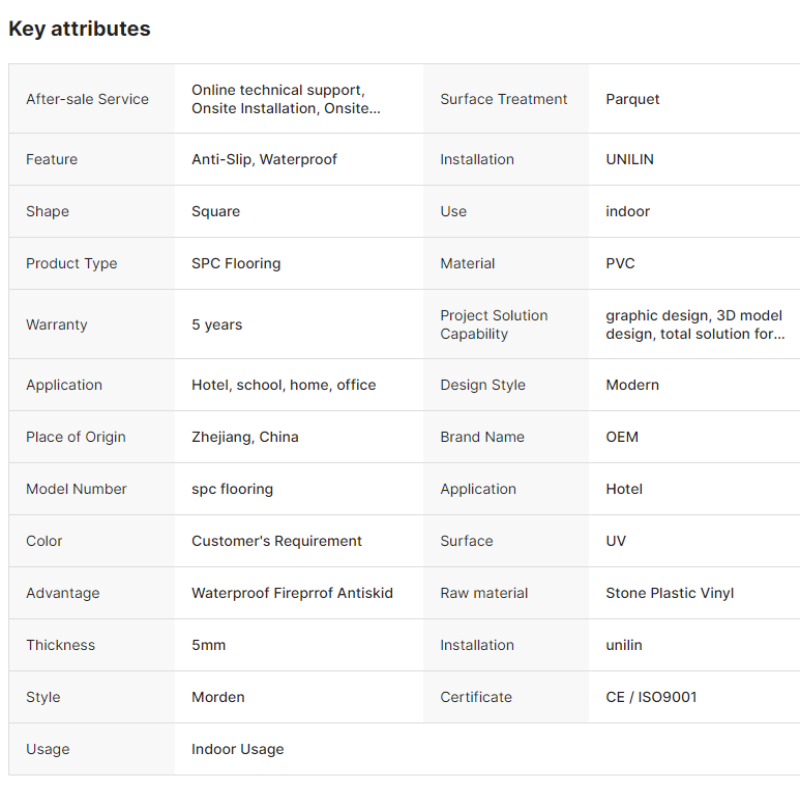Click the "Key attributes" heading
Viewport: 800px width, 800px height.
(80, 29)
